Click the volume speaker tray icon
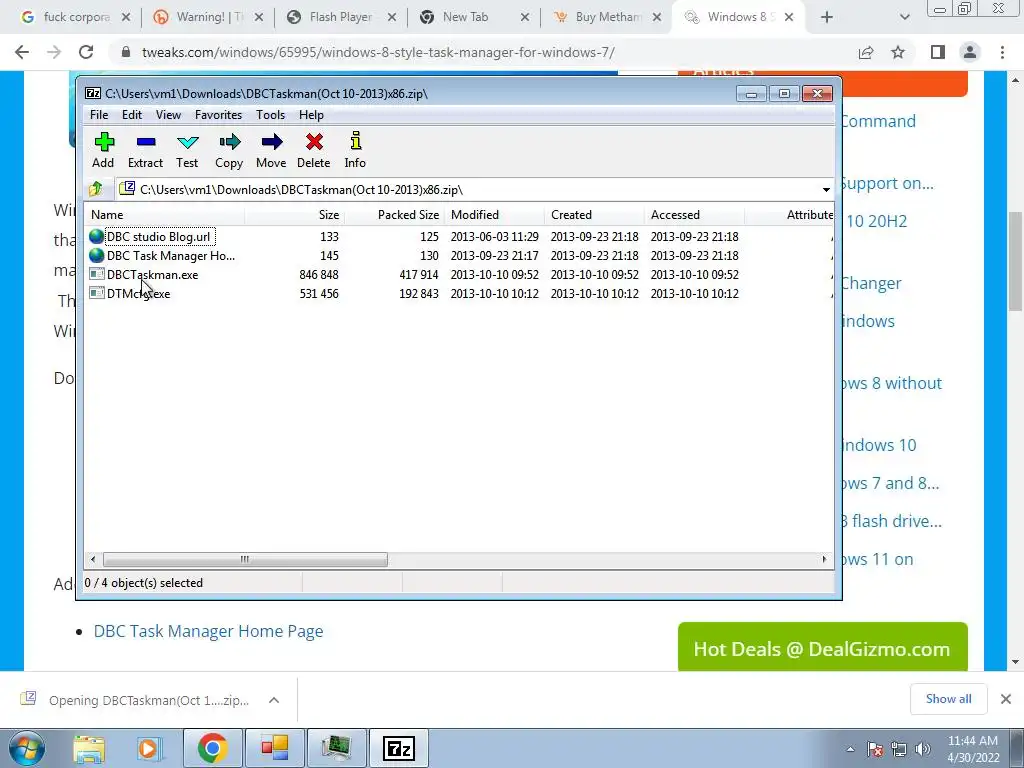This screenshot has width=1024, height=768. (923, 749)
